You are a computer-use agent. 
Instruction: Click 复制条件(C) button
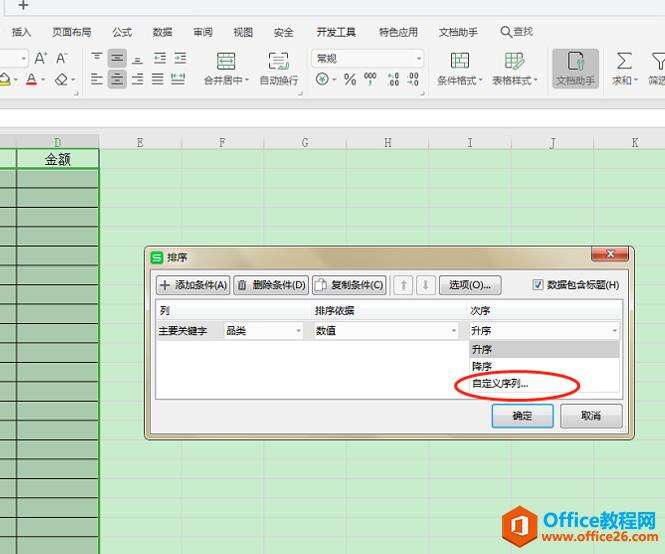(x=349, y=285)
